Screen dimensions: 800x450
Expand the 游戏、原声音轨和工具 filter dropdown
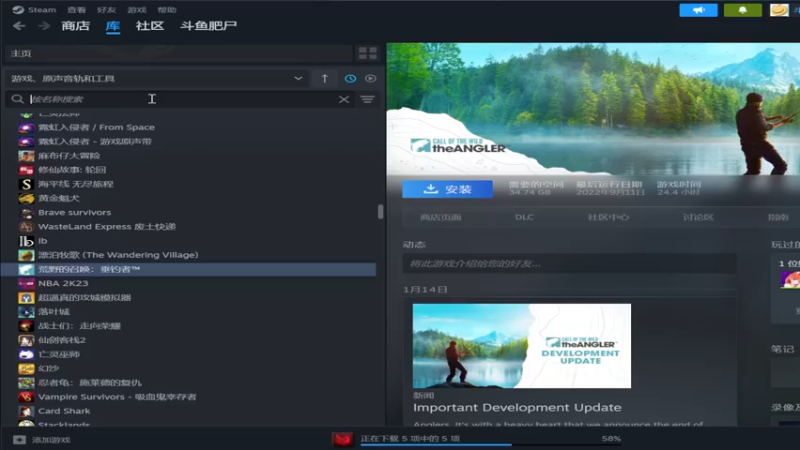(156, 79)
